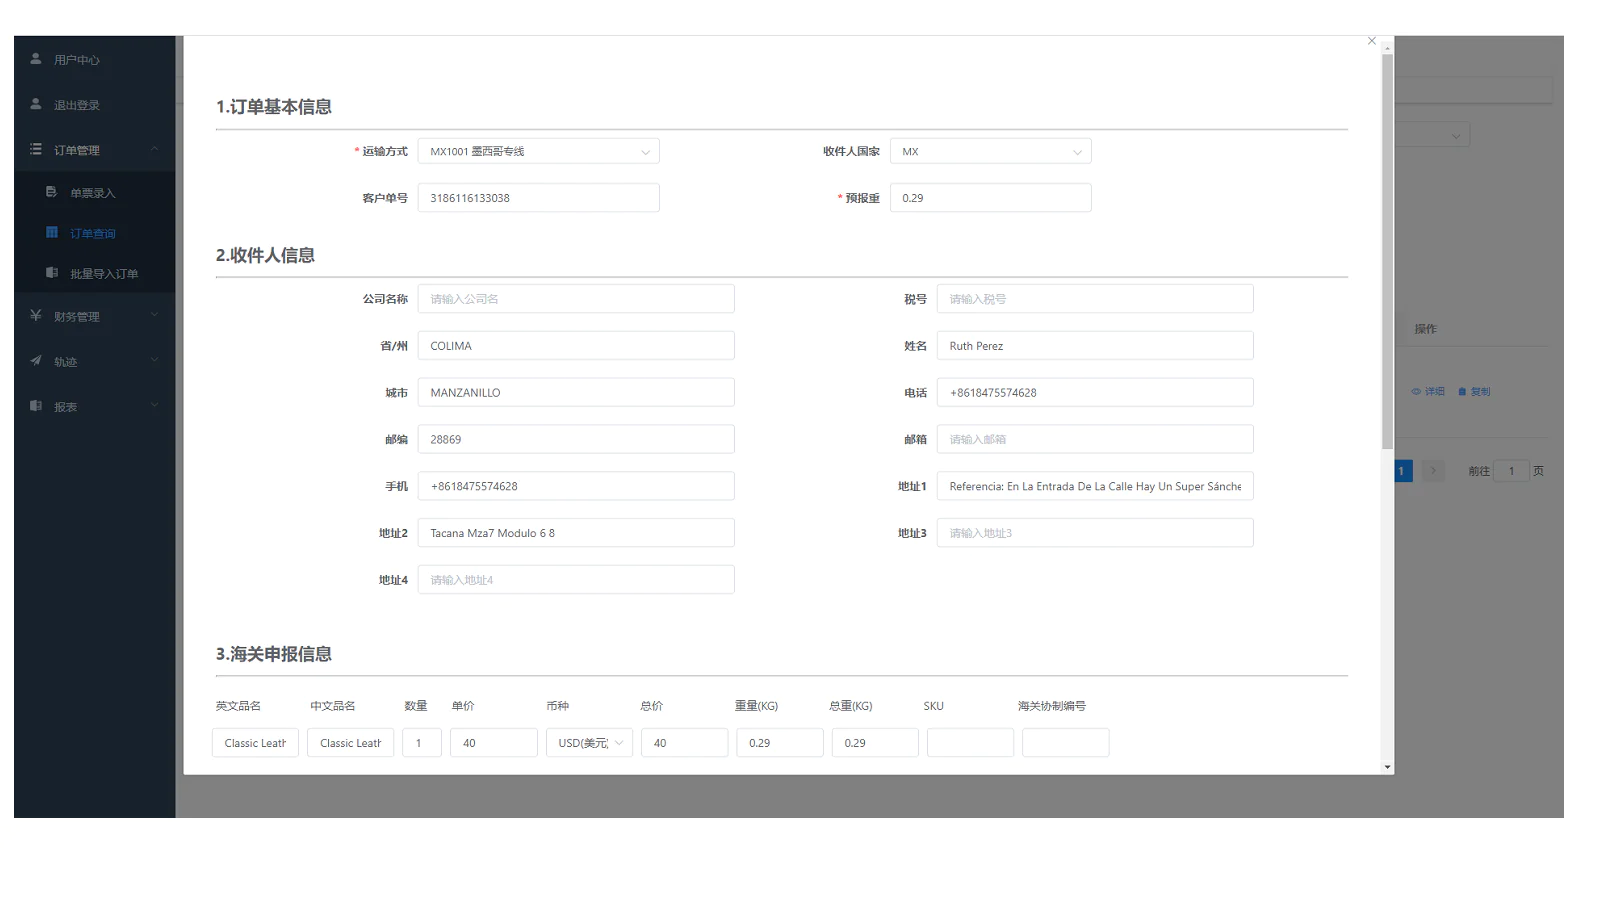Open 财务管理 menu item
Image resolution: width=1600 pixels, height=900 pixels.
(95, 315)
